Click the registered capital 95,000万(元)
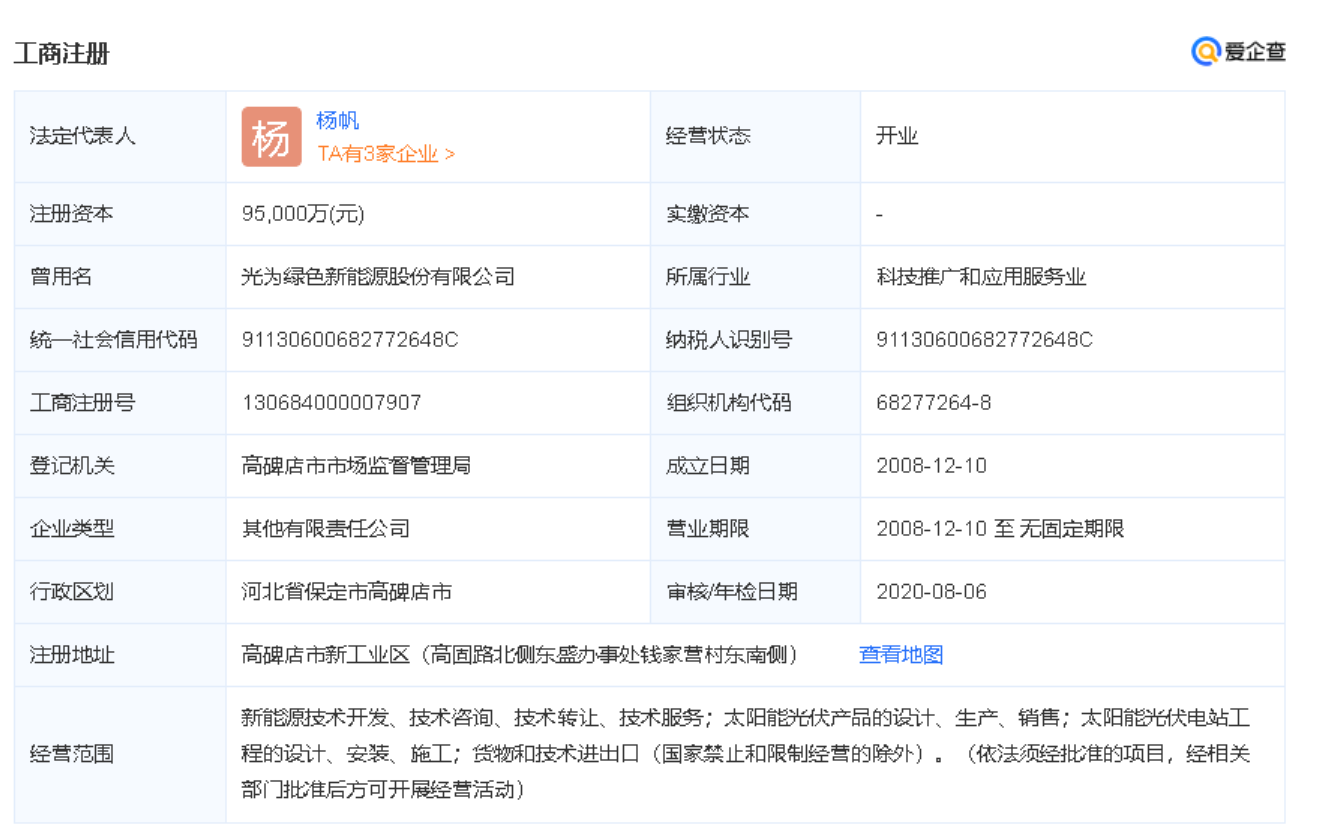Image resolution: width=1319 pixels, height=840 pixels. point(303,214)
